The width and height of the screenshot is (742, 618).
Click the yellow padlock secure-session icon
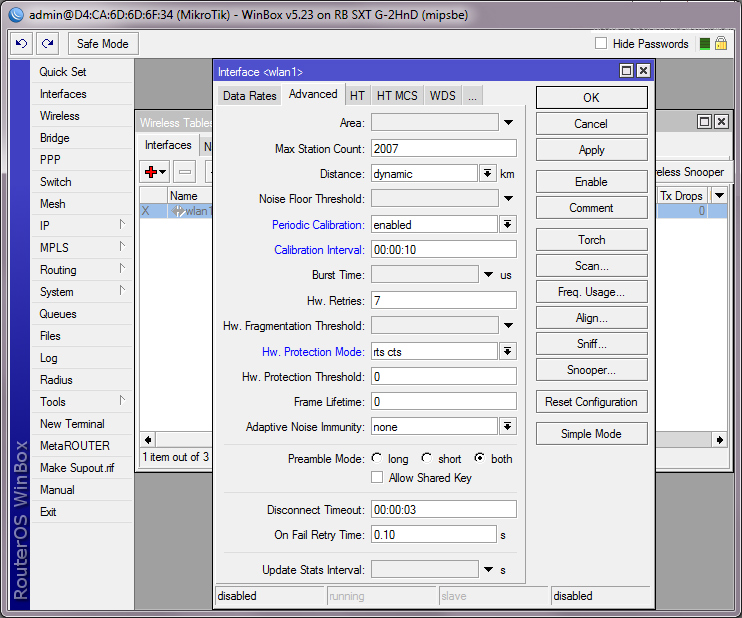(720, 44)
